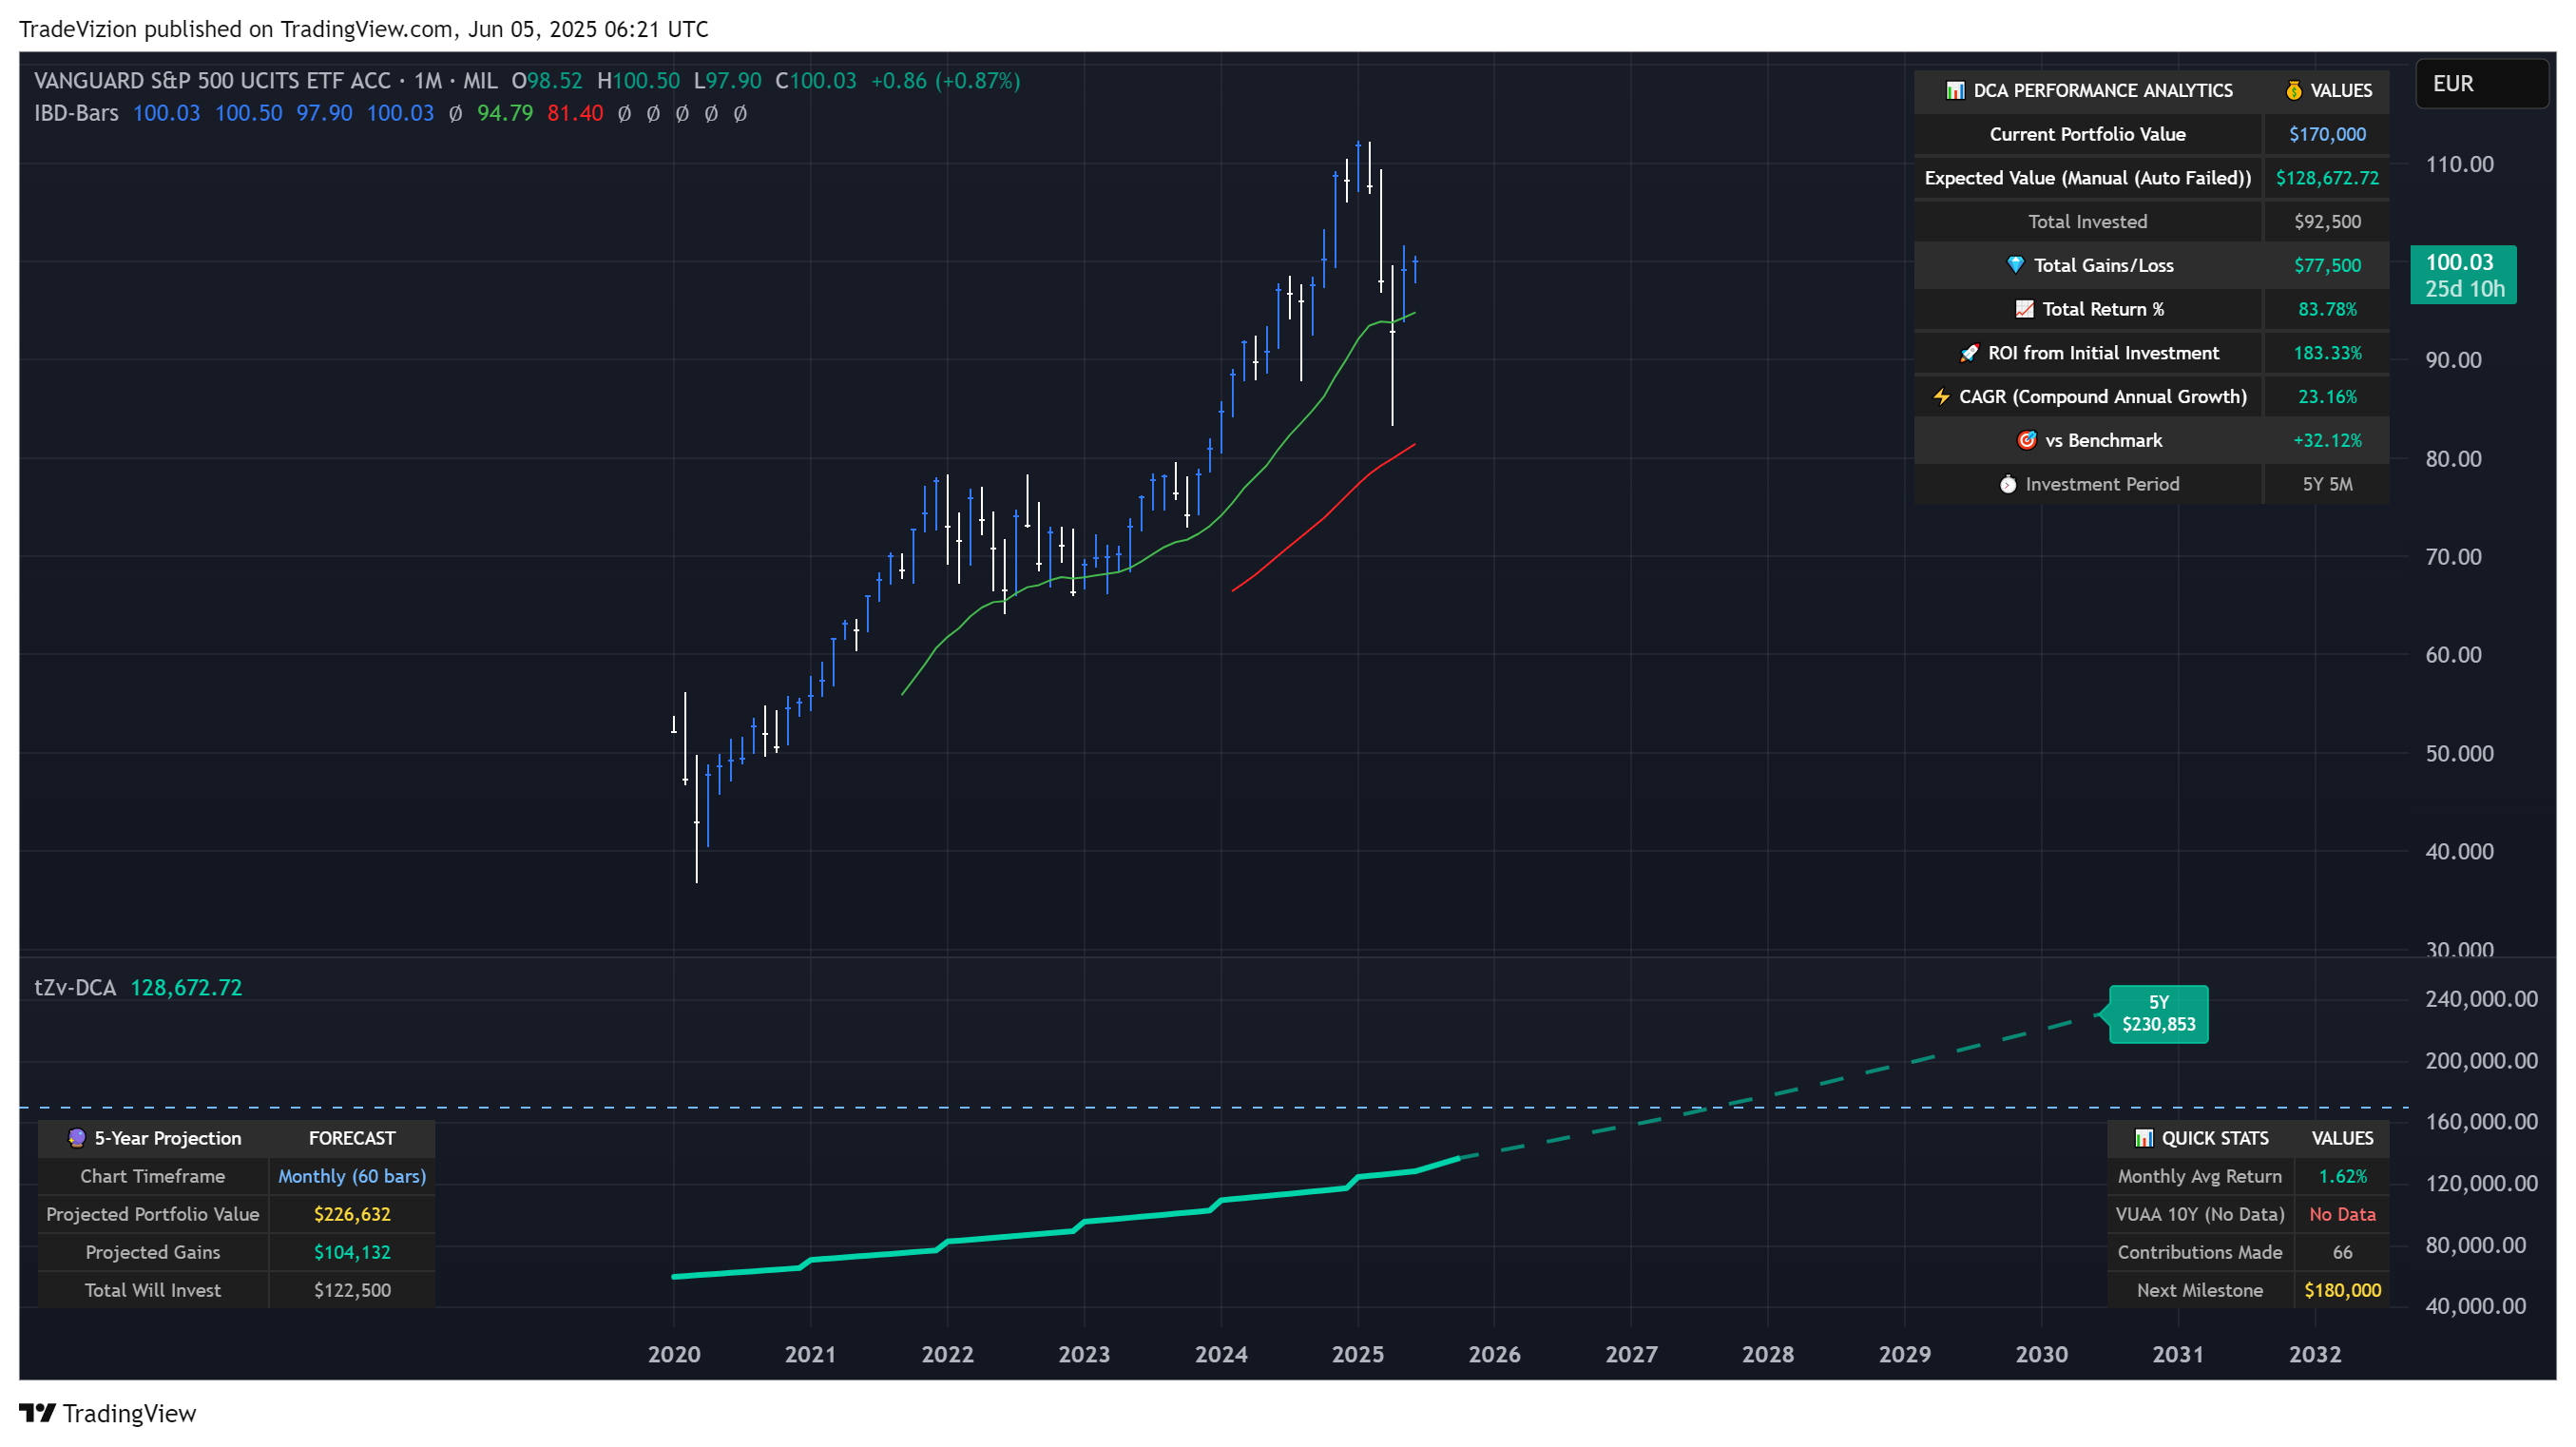
Task: Click the red 81.40 indicator value
Action: click(x=575, y=113)
